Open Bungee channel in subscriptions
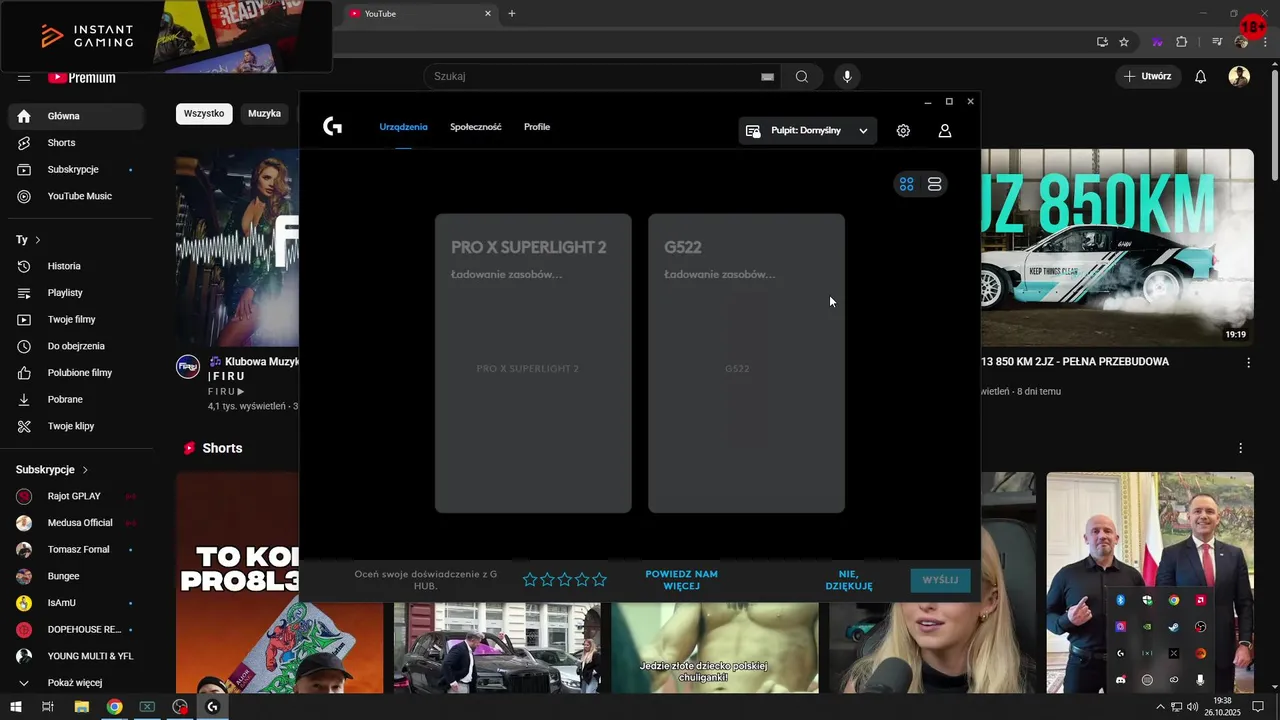The width and height of the screenshot is (1280, 720). [76, 576]
